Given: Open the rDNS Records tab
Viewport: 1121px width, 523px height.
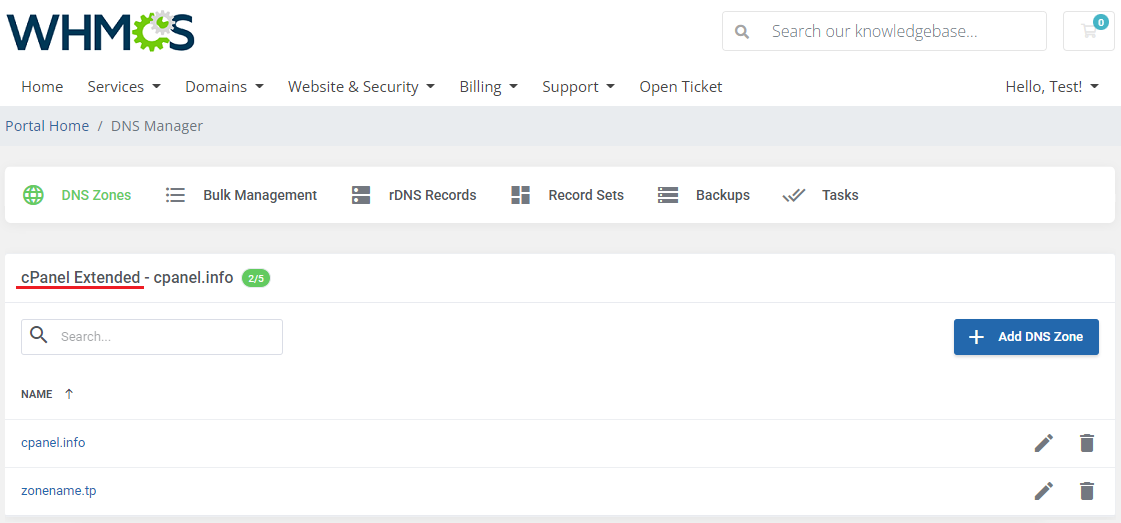Looking at the screenshot, I should coord(414,195).
